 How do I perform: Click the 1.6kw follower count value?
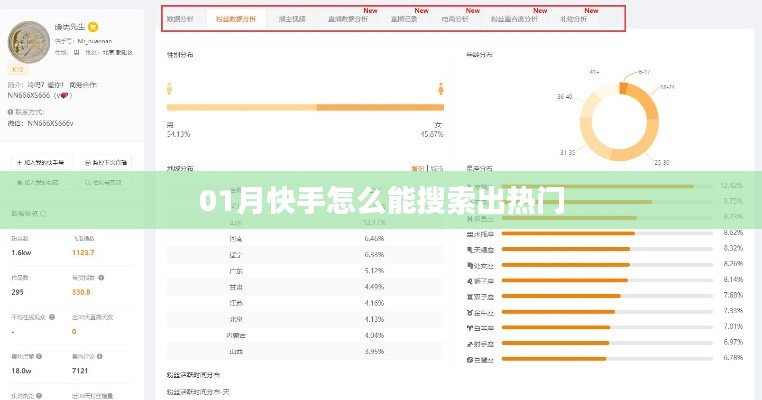tap(21, 253)
